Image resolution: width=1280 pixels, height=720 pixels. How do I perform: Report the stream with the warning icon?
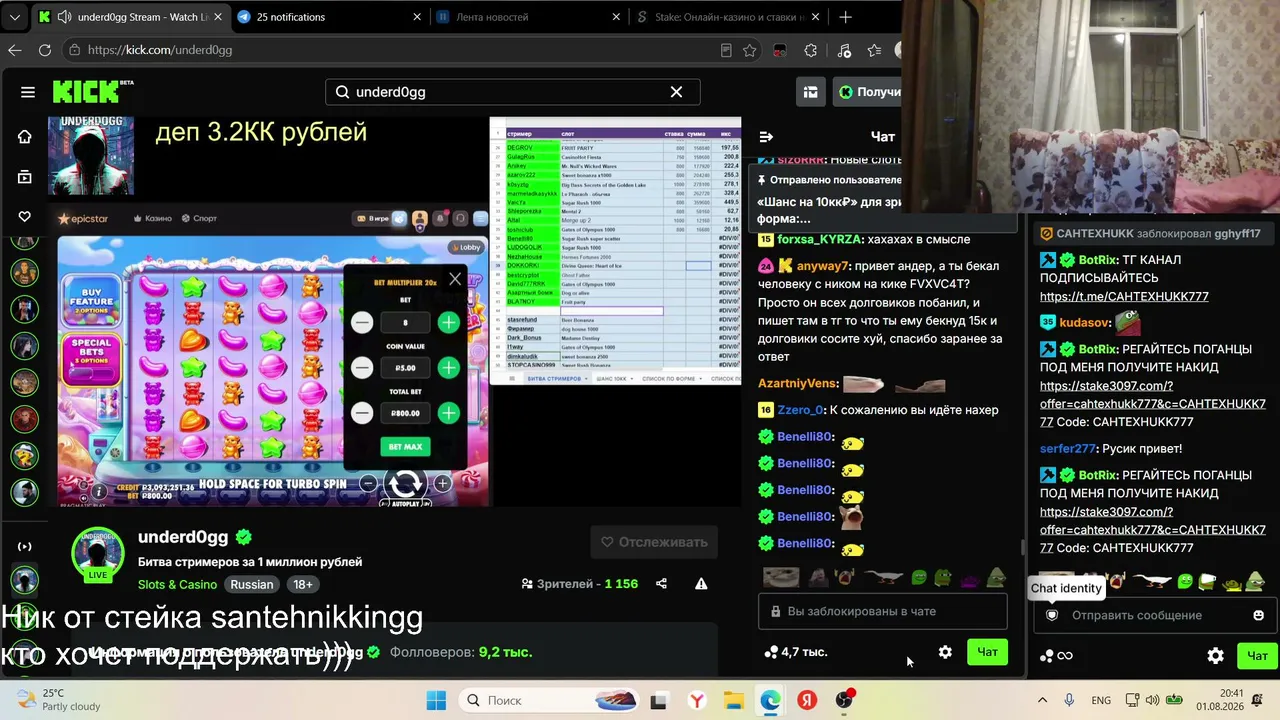point(701,584)
